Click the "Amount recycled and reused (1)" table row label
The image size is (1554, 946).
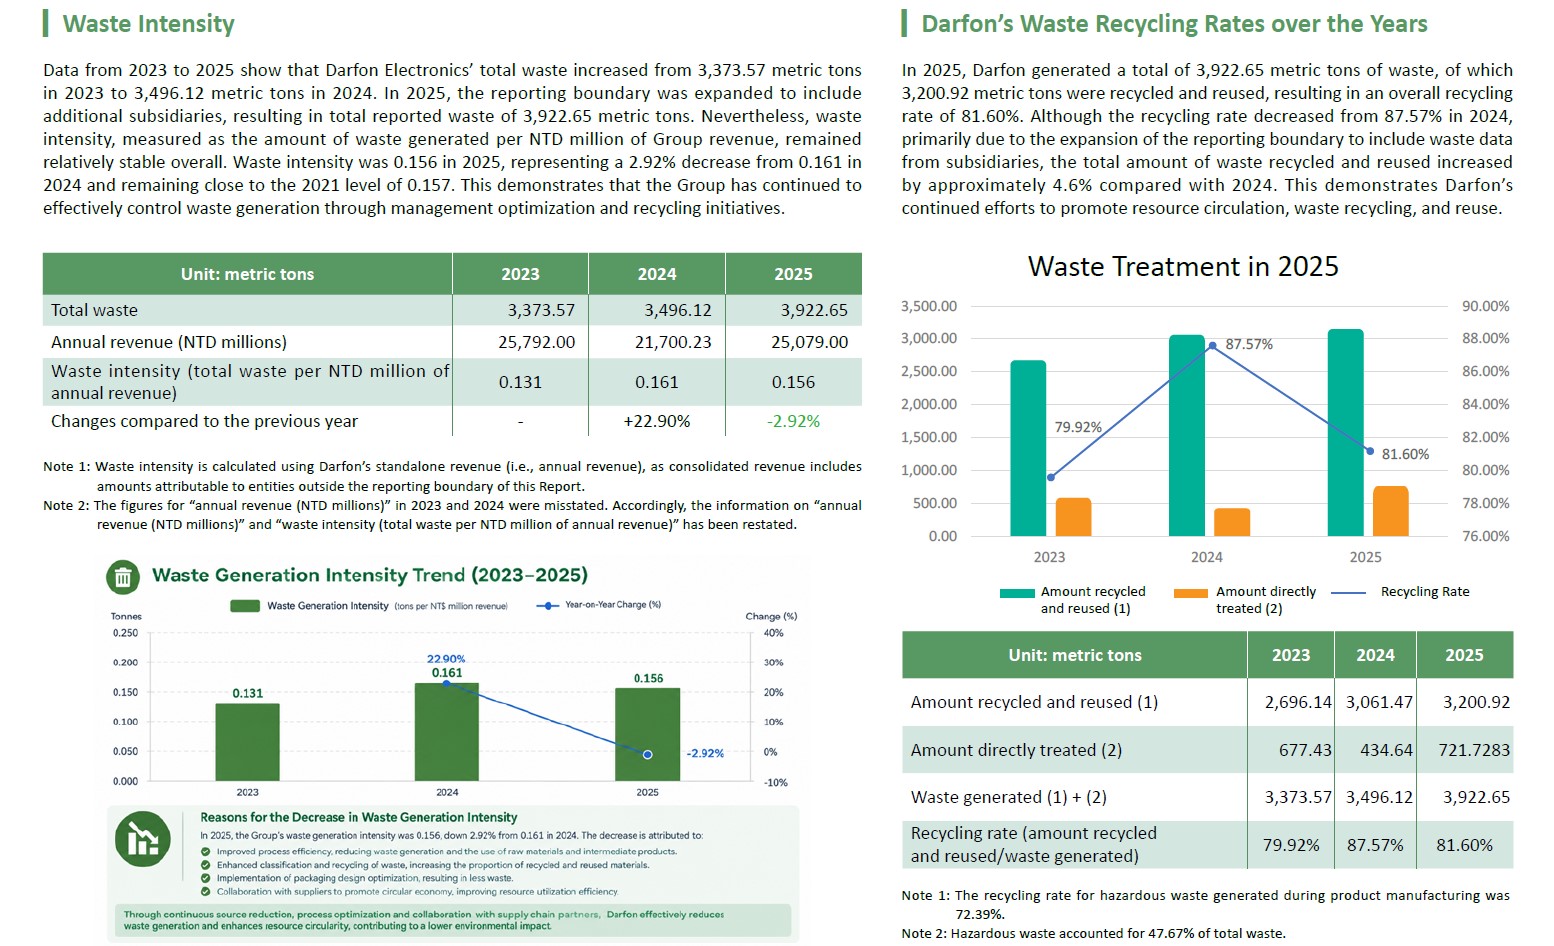pyautogui.click(x=1034, y=702)
